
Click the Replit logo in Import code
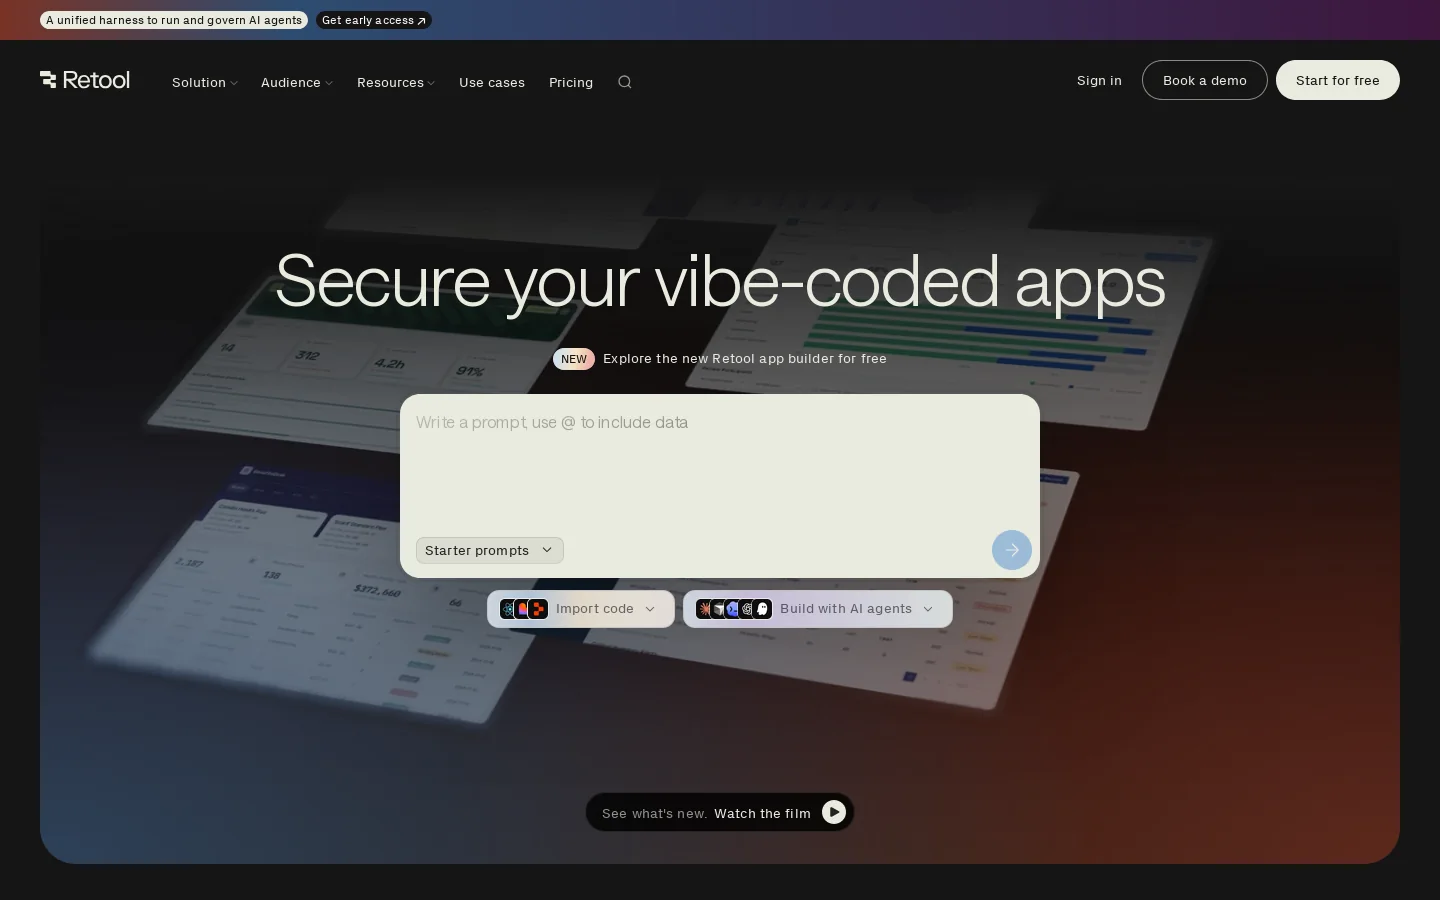click(x=538, y=609)
